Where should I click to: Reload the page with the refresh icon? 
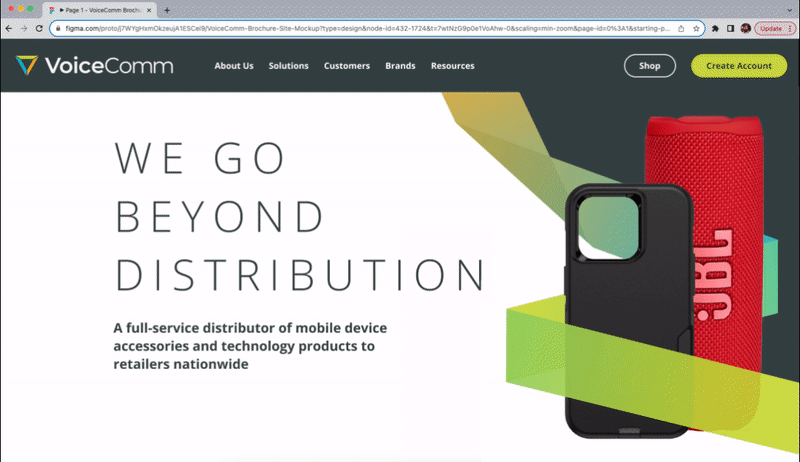click(x=39, y=29)
